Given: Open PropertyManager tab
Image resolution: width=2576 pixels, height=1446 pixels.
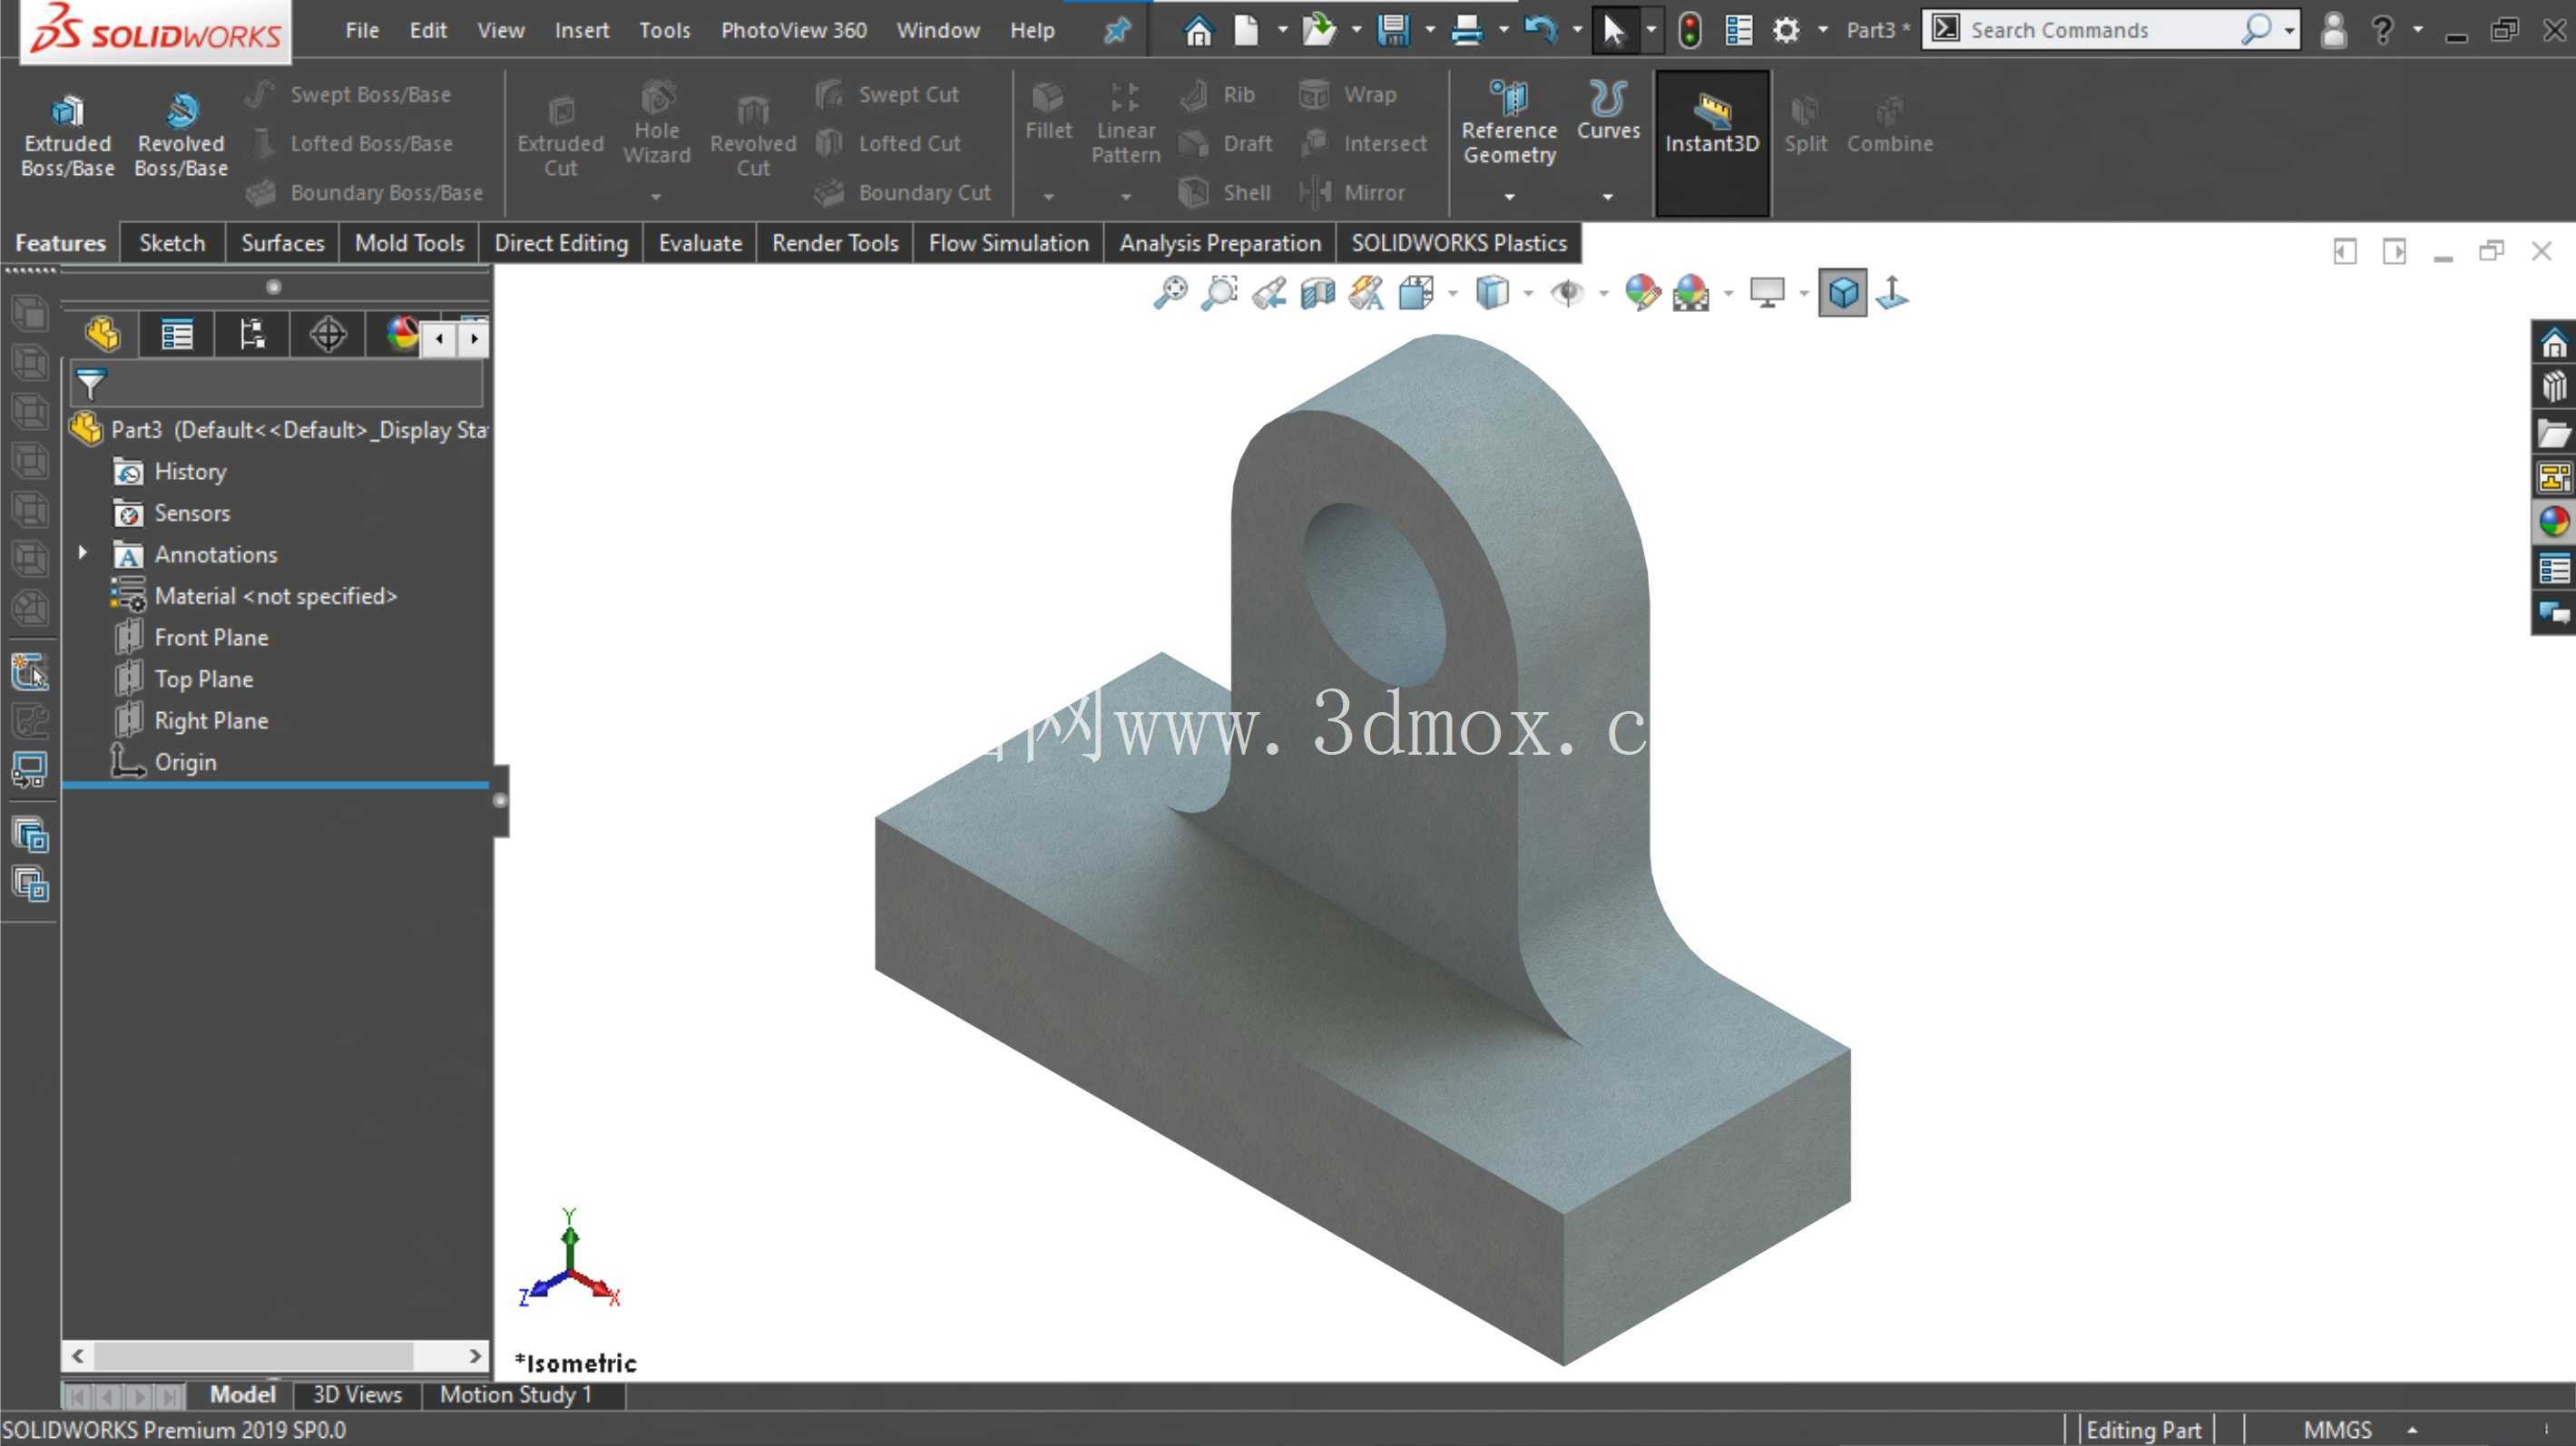Looking at the screenshot, I should (177, 335).
